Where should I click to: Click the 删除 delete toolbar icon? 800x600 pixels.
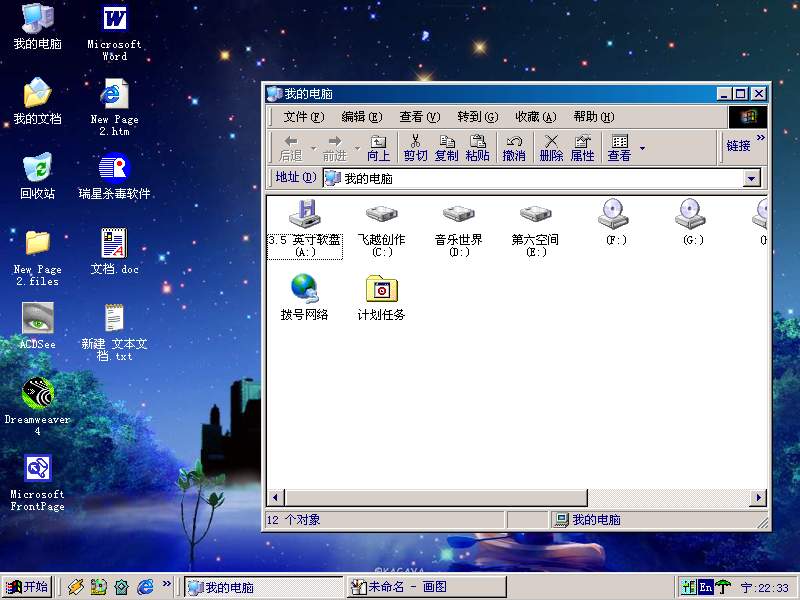(552, 148)
